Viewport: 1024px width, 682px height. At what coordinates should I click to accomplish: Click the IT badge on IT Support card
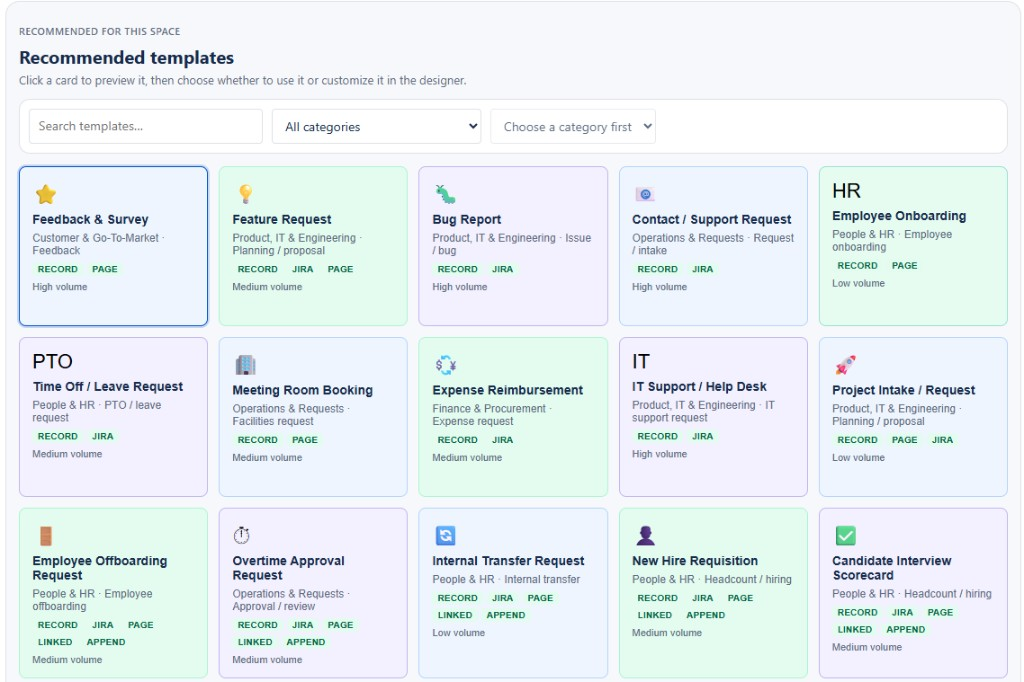(641, 361)
